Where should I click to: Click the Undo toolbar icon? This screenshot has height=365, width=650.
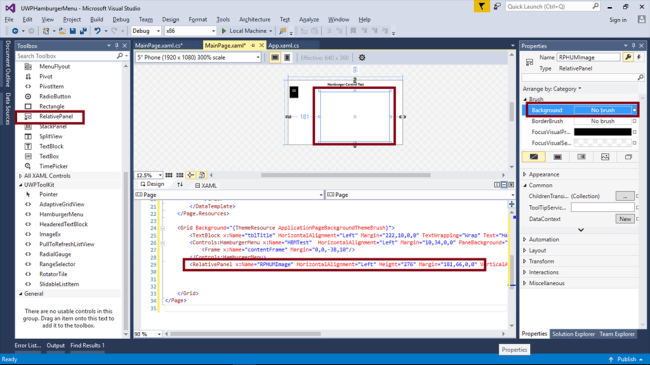click(97, 31)
